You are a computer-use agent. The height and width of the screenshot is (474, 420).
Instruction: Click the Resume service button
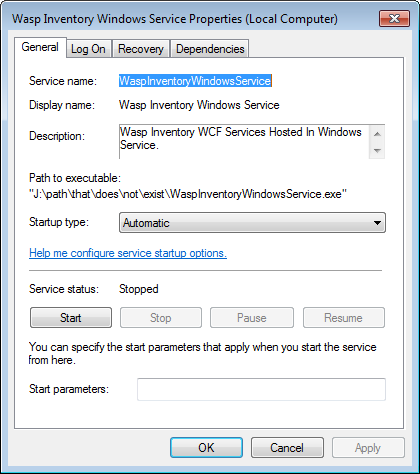tap(343, 318)
